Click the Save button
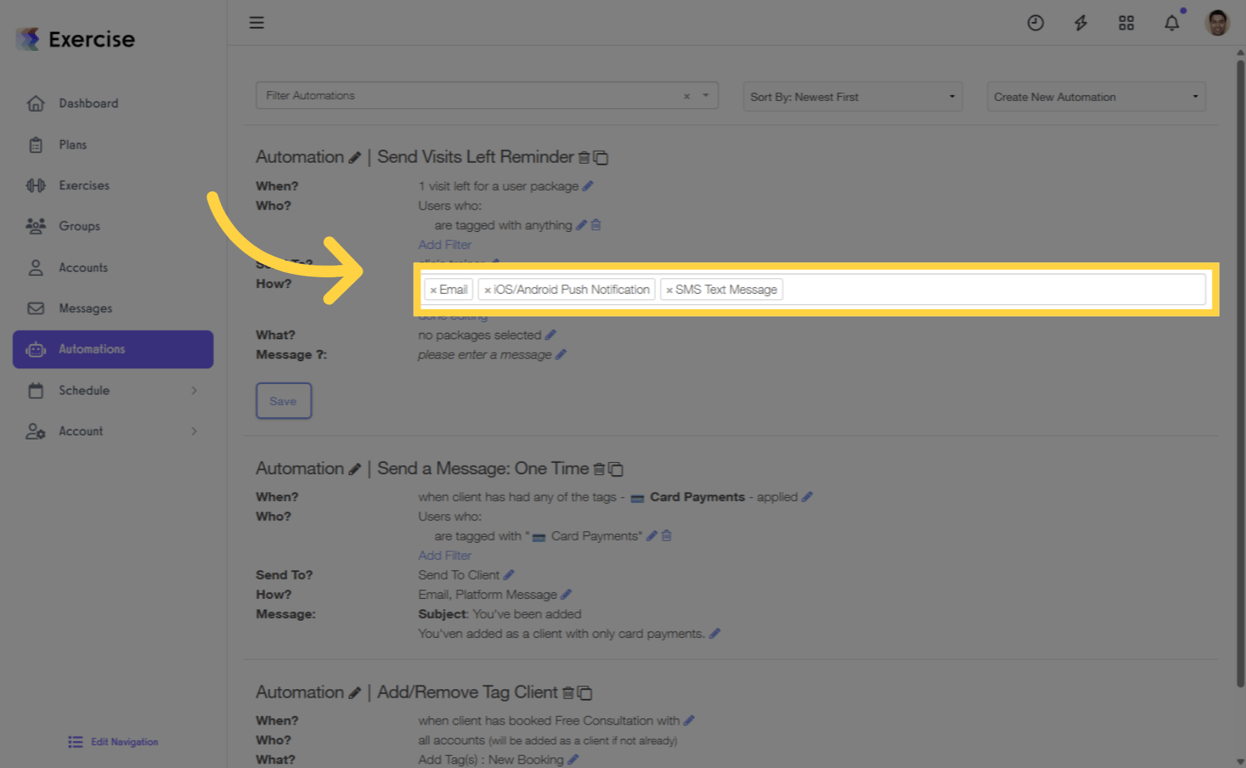The width and height of the screenshot is (1246, 768). click(283, 400)
